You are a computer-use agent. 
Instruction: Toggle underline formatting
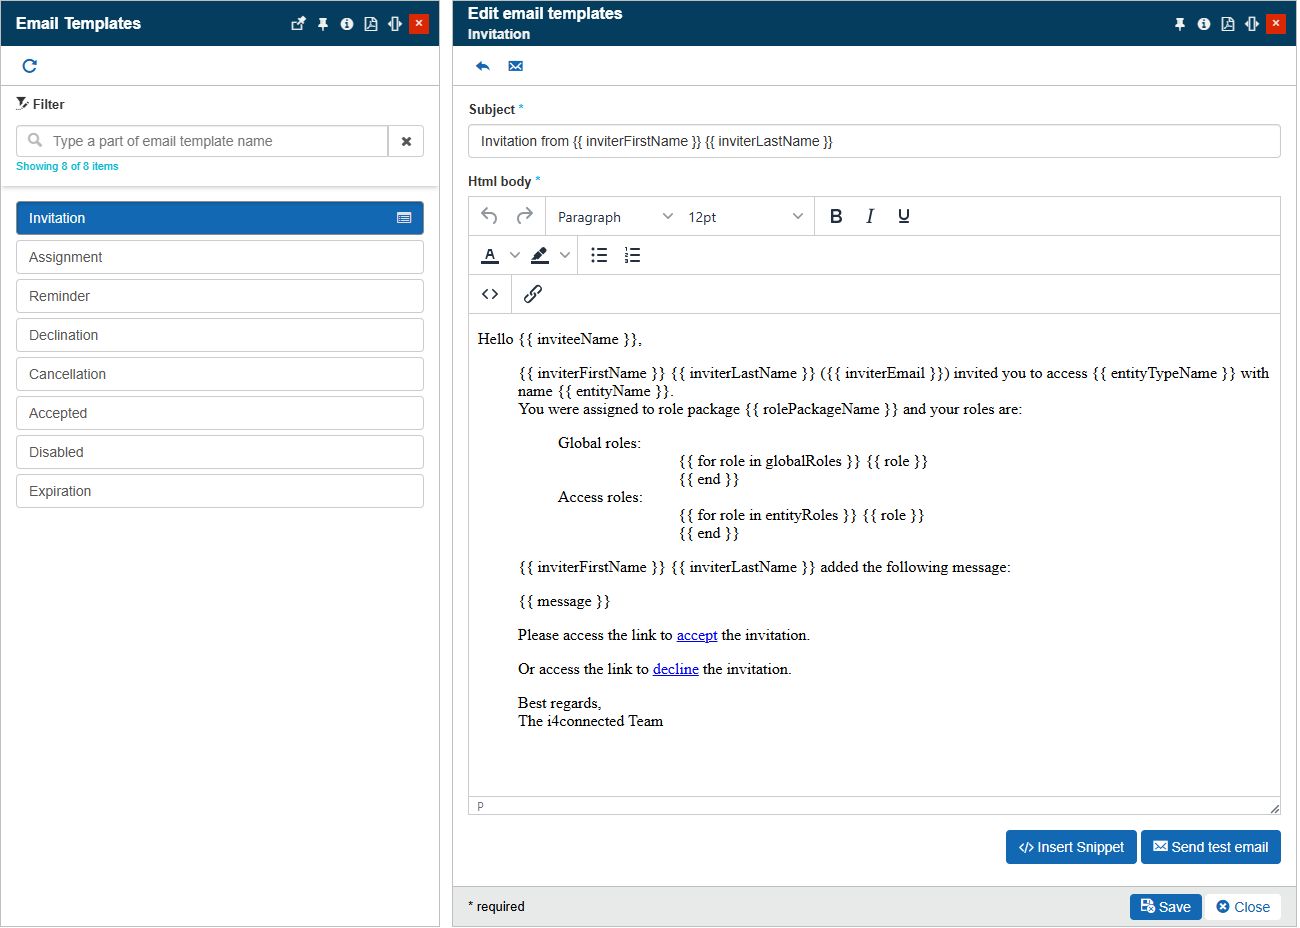pos(904,216)
